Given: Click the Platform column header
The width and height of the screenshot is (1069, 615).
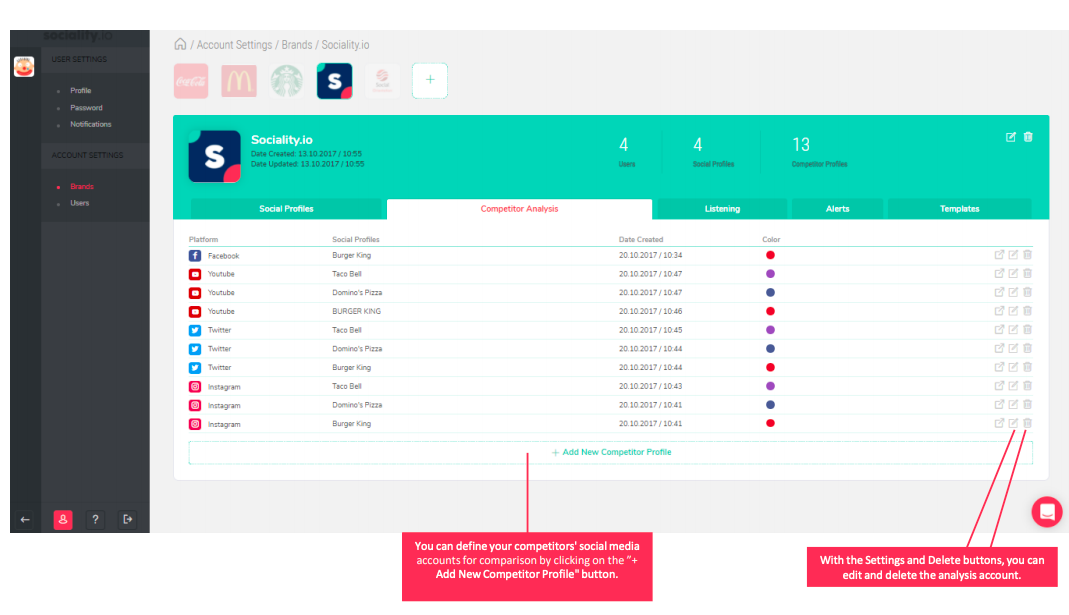Looking at the screenshot, I should click(203, 239).
